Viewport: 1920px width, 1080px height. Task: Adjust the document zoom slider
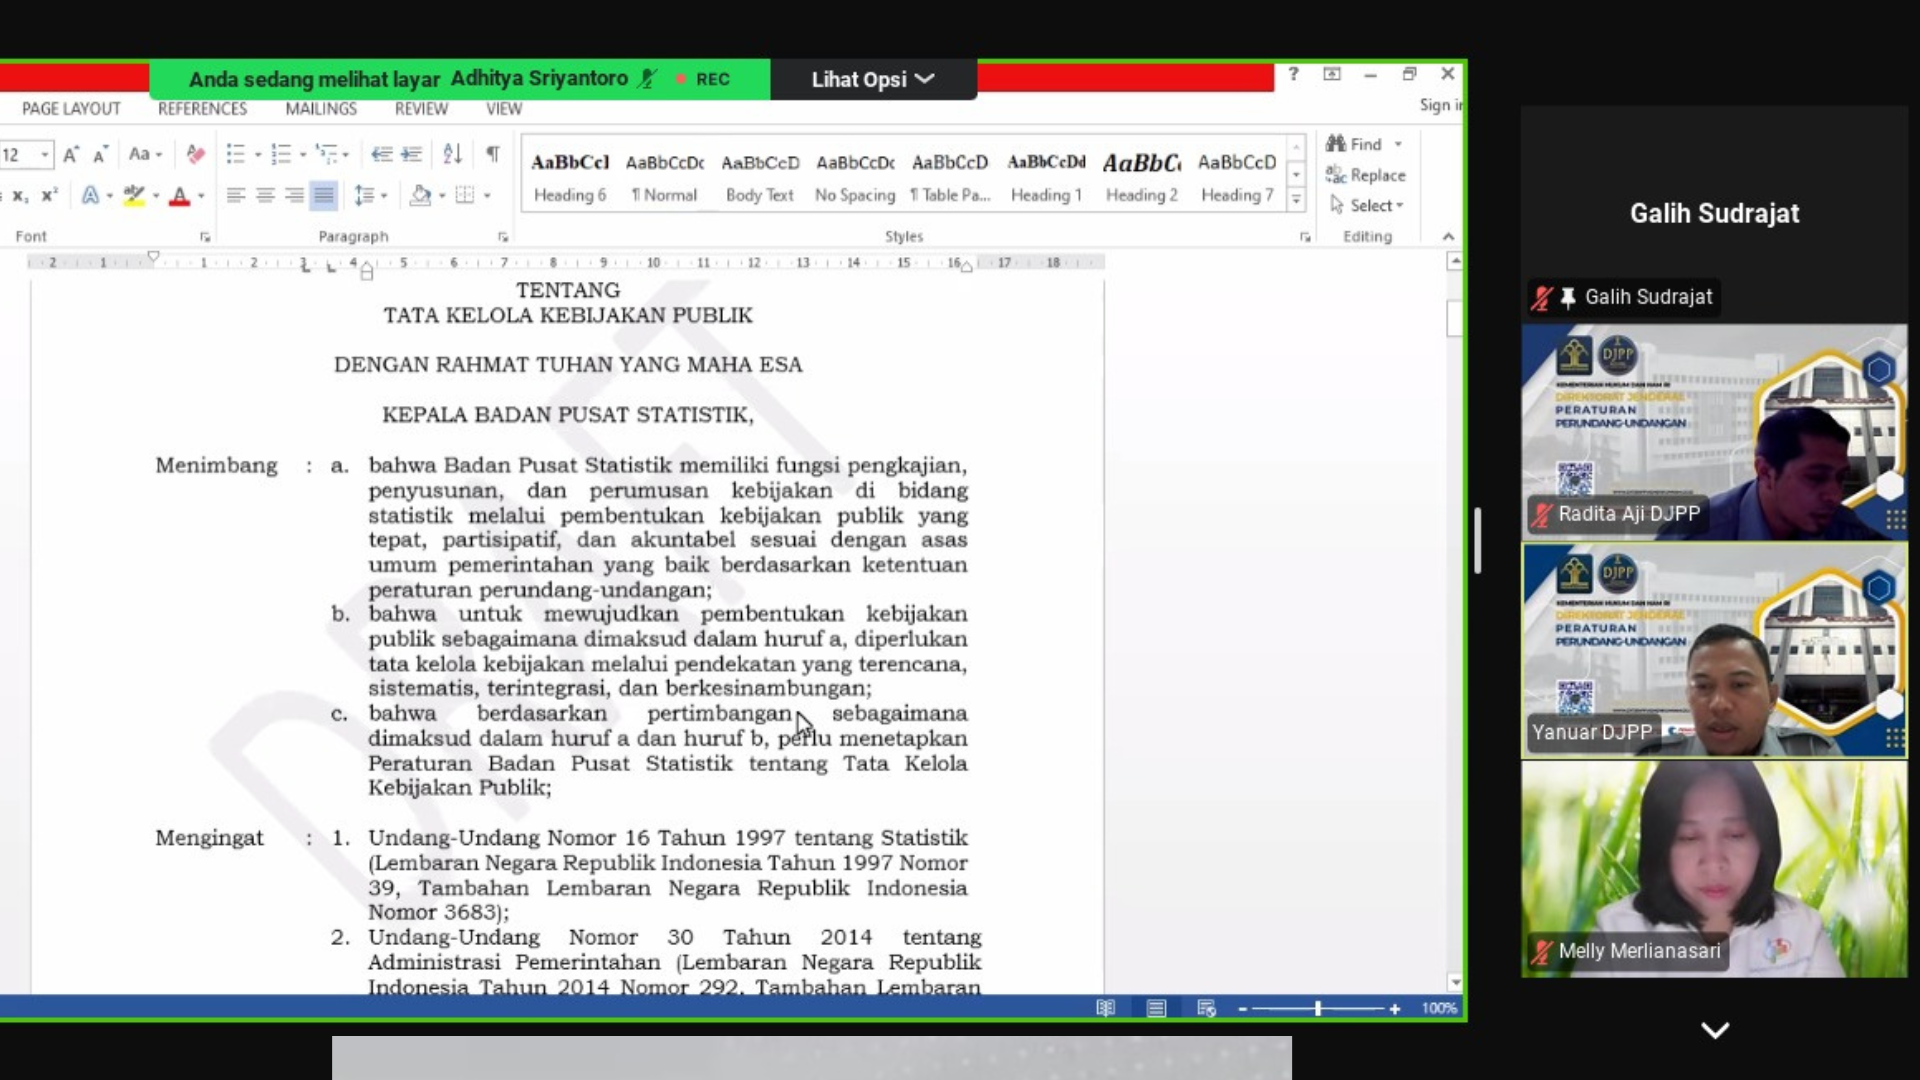tap(1318, 1009)
